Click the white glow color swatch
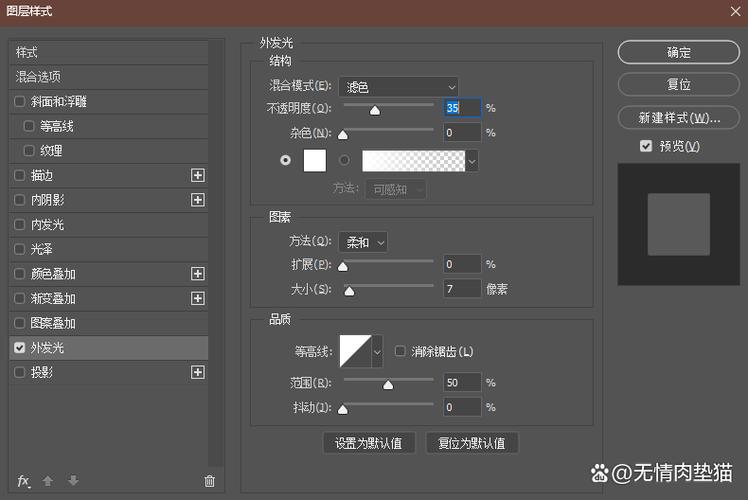This screenshot has height=500, width=748. [315, 160]
